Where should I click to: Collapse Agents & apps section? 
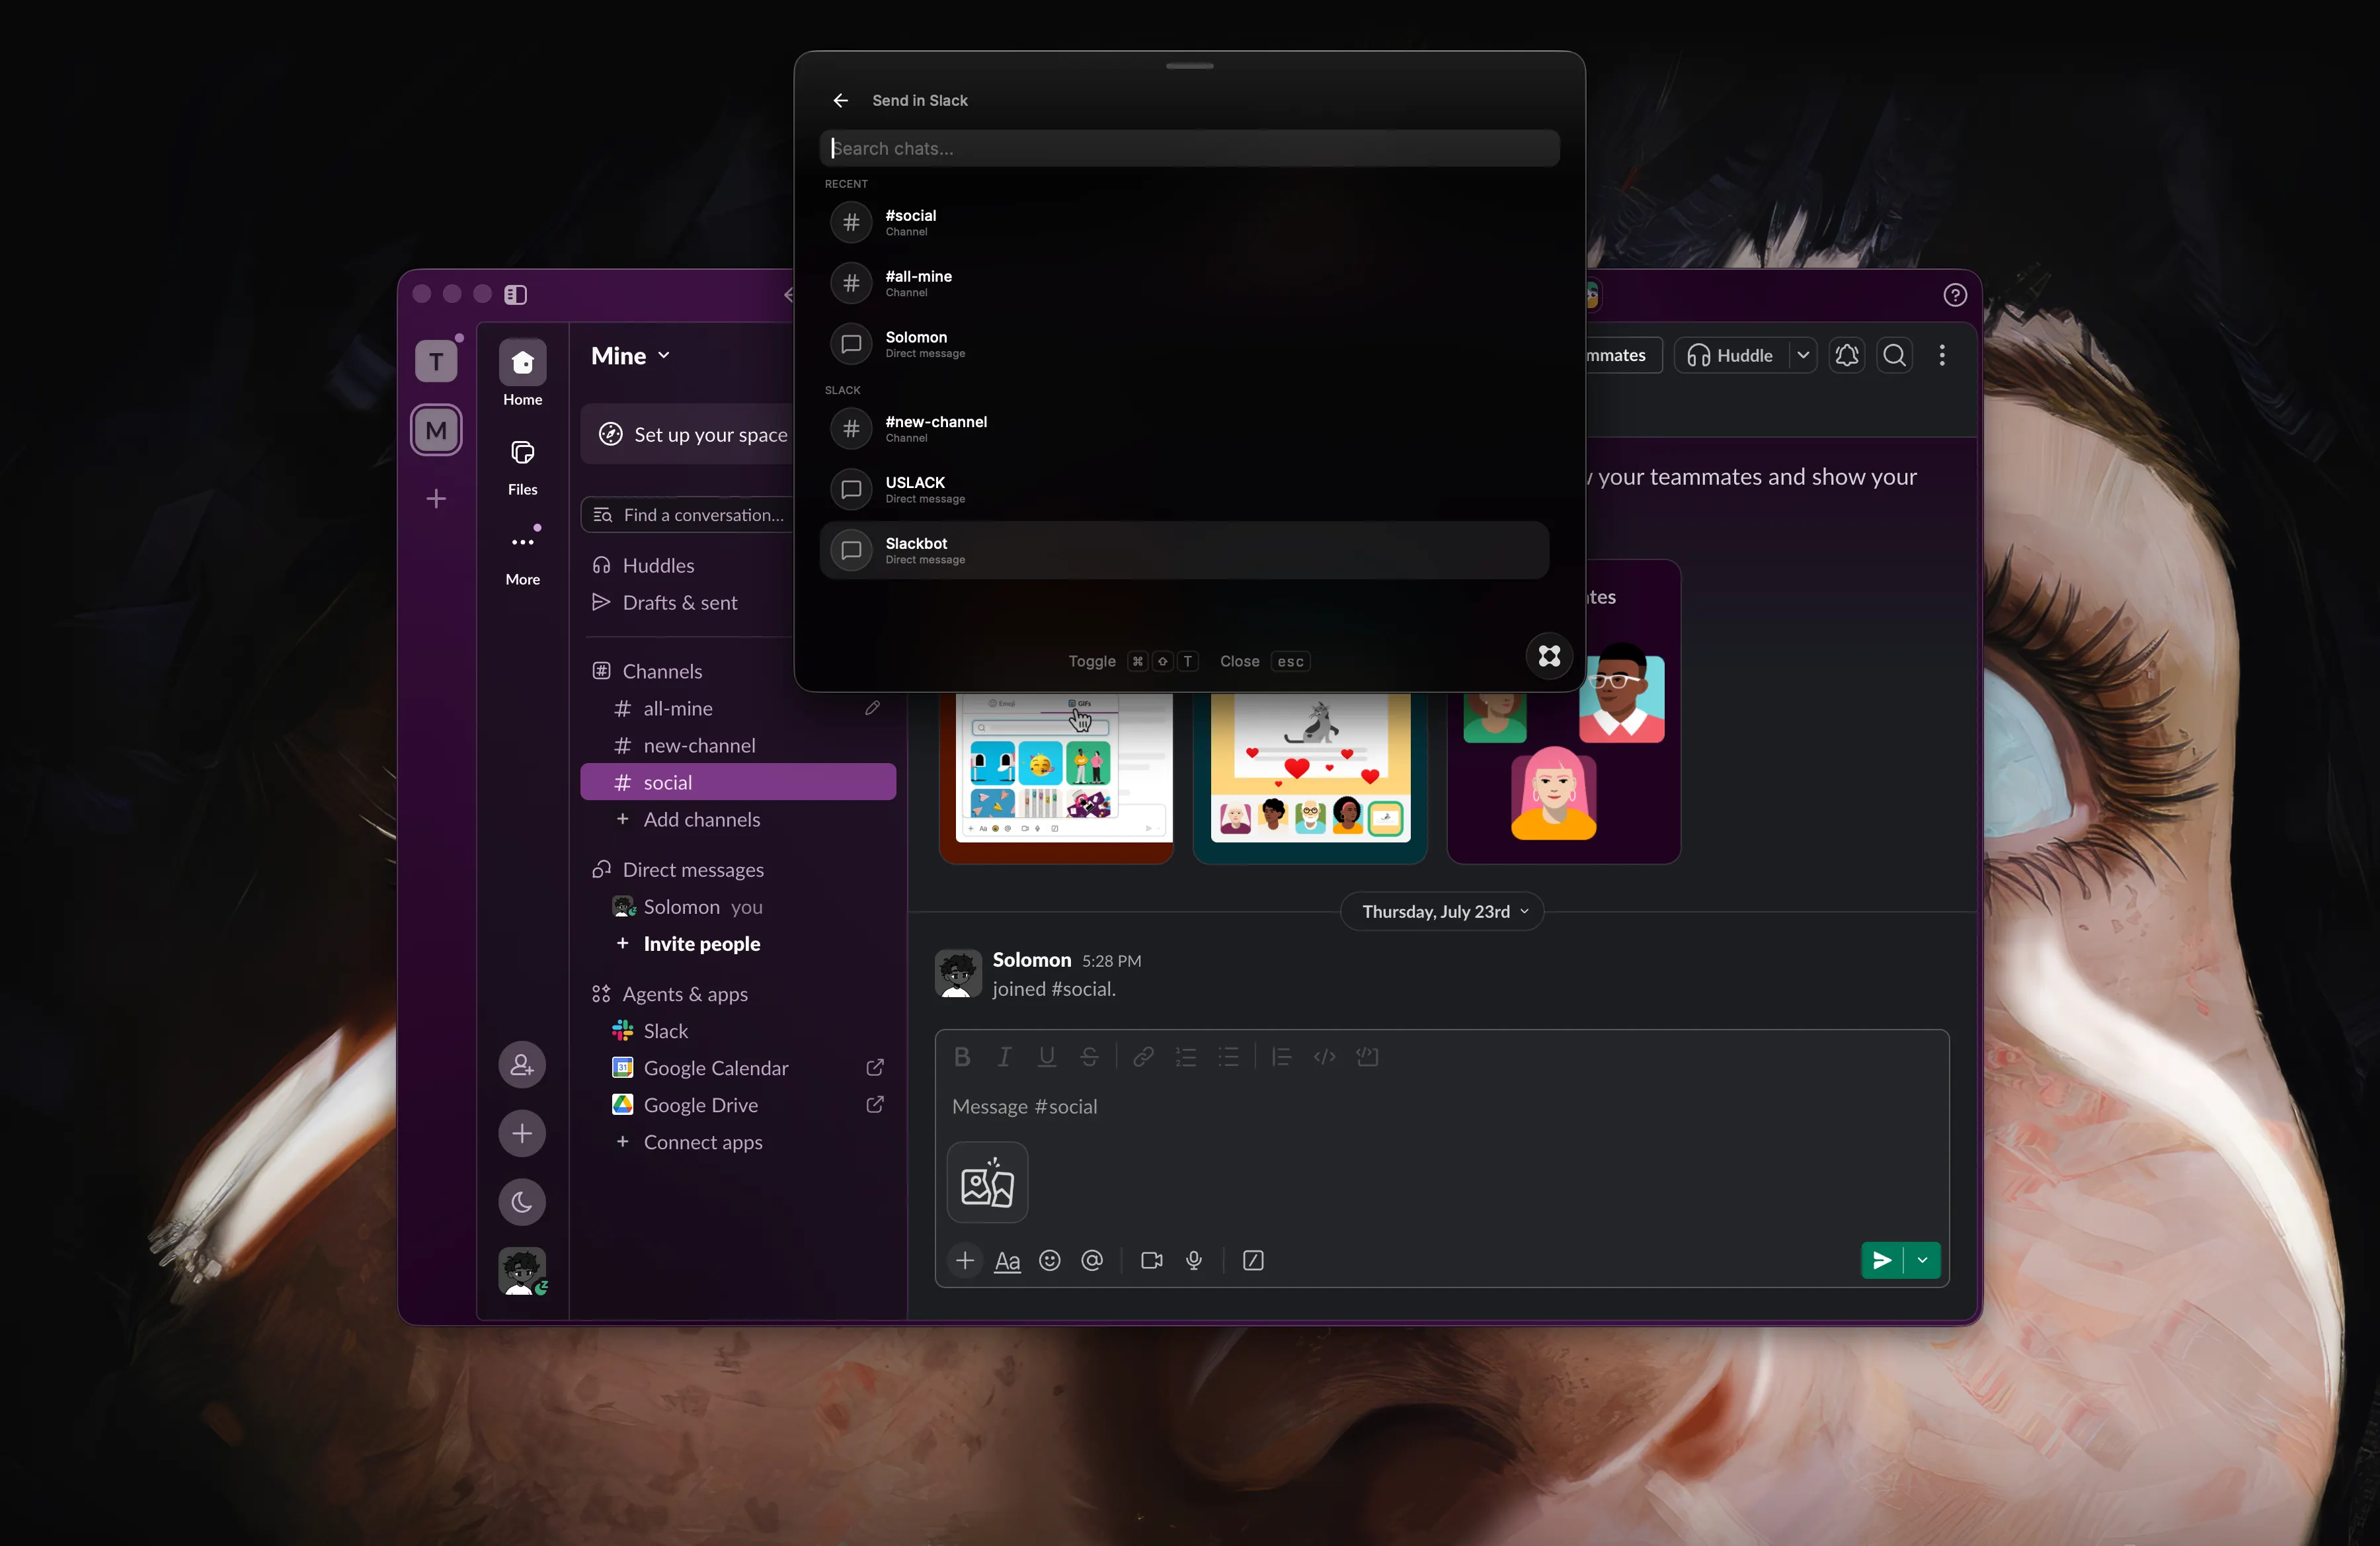[x=685, y=994]
